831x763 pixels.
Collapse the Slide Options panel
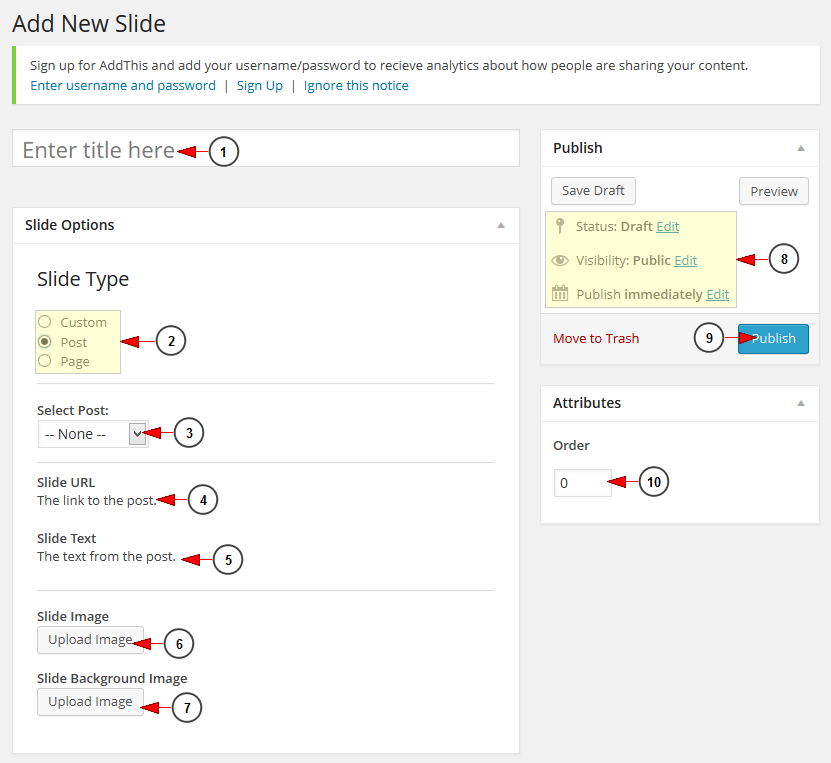click(x=501, y=225)
